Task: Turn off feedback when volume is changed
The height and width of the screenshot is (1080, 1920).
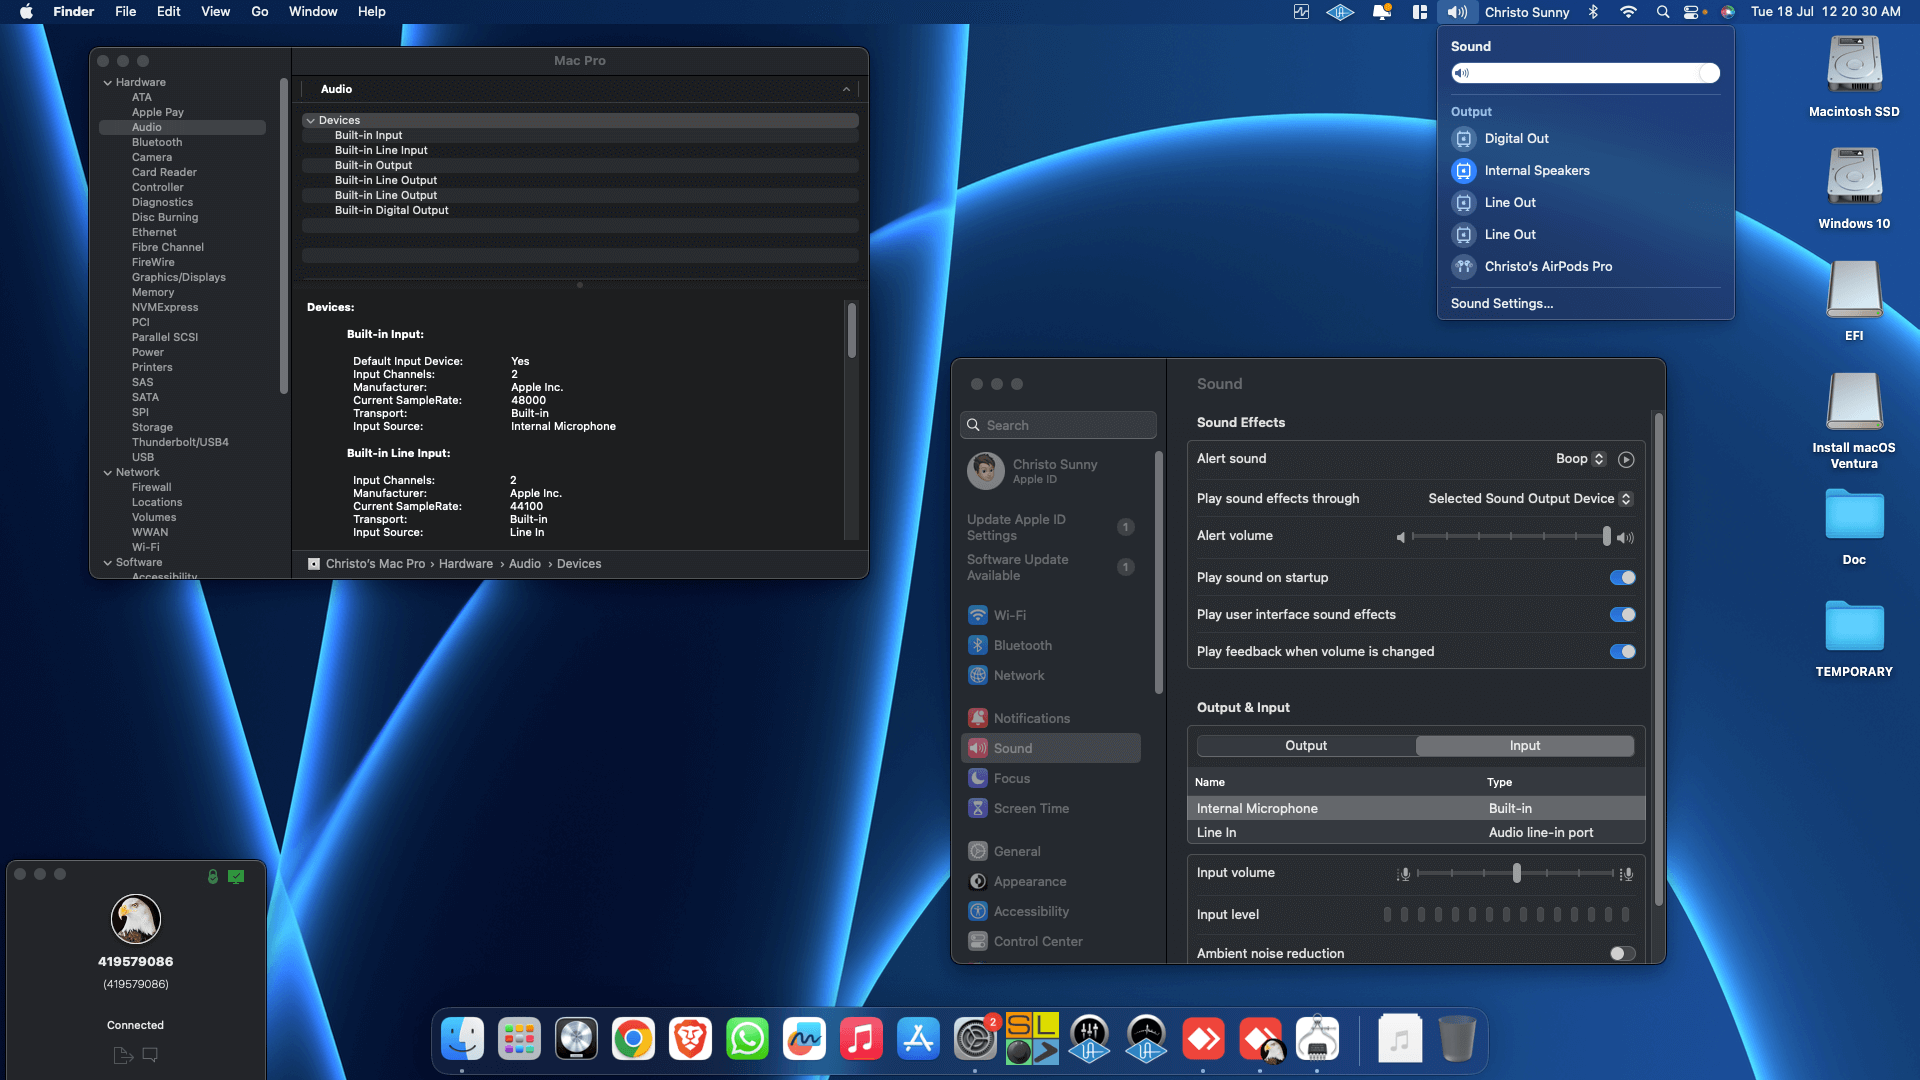Action: click(x=1622, y=652)
